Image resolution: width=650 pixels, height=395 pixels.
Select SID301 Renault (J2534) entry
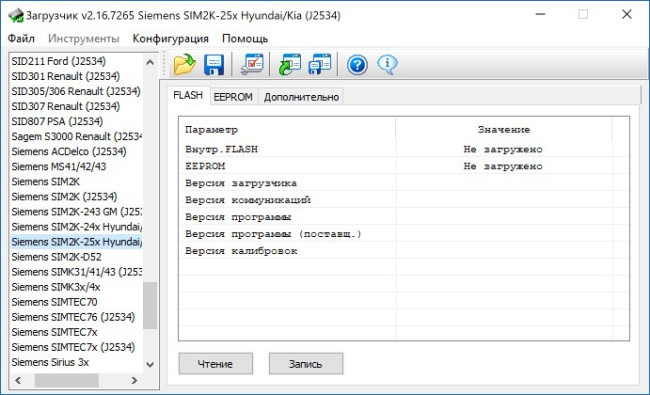[76, 76]
